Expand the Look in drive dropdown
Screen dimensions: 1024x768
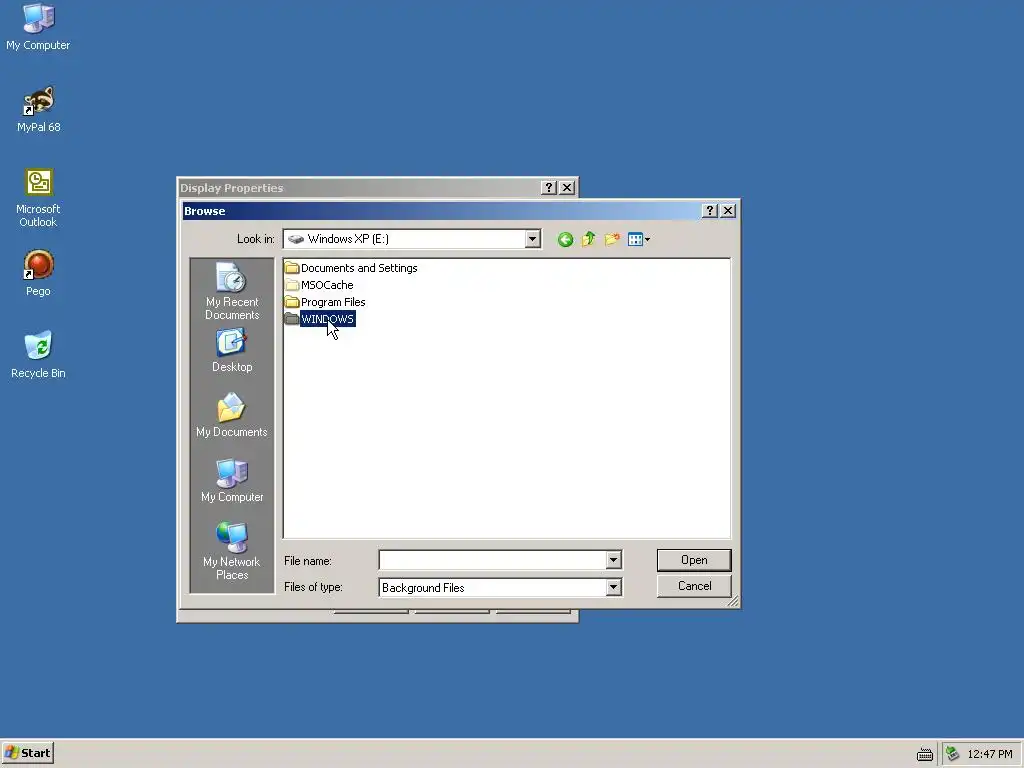click(533, 239)
